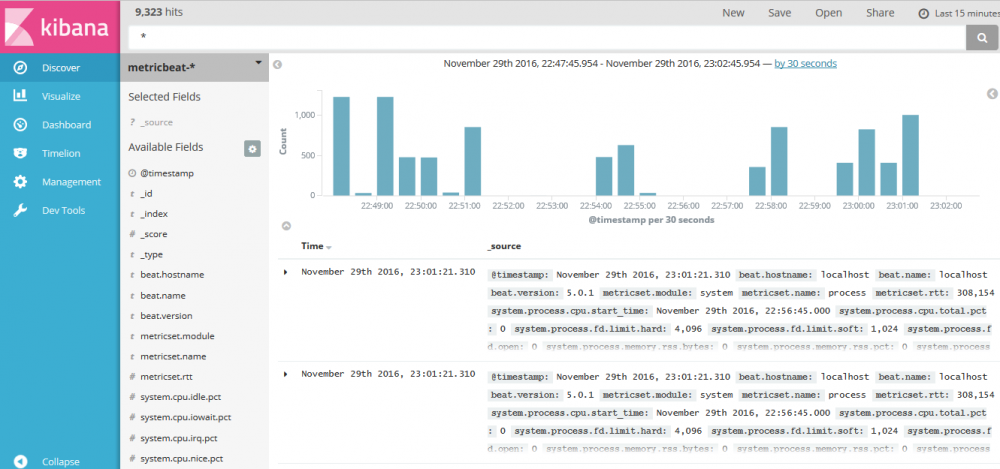Click the question mark icon of _source
1000x469 pixels.
click(132, 122)
